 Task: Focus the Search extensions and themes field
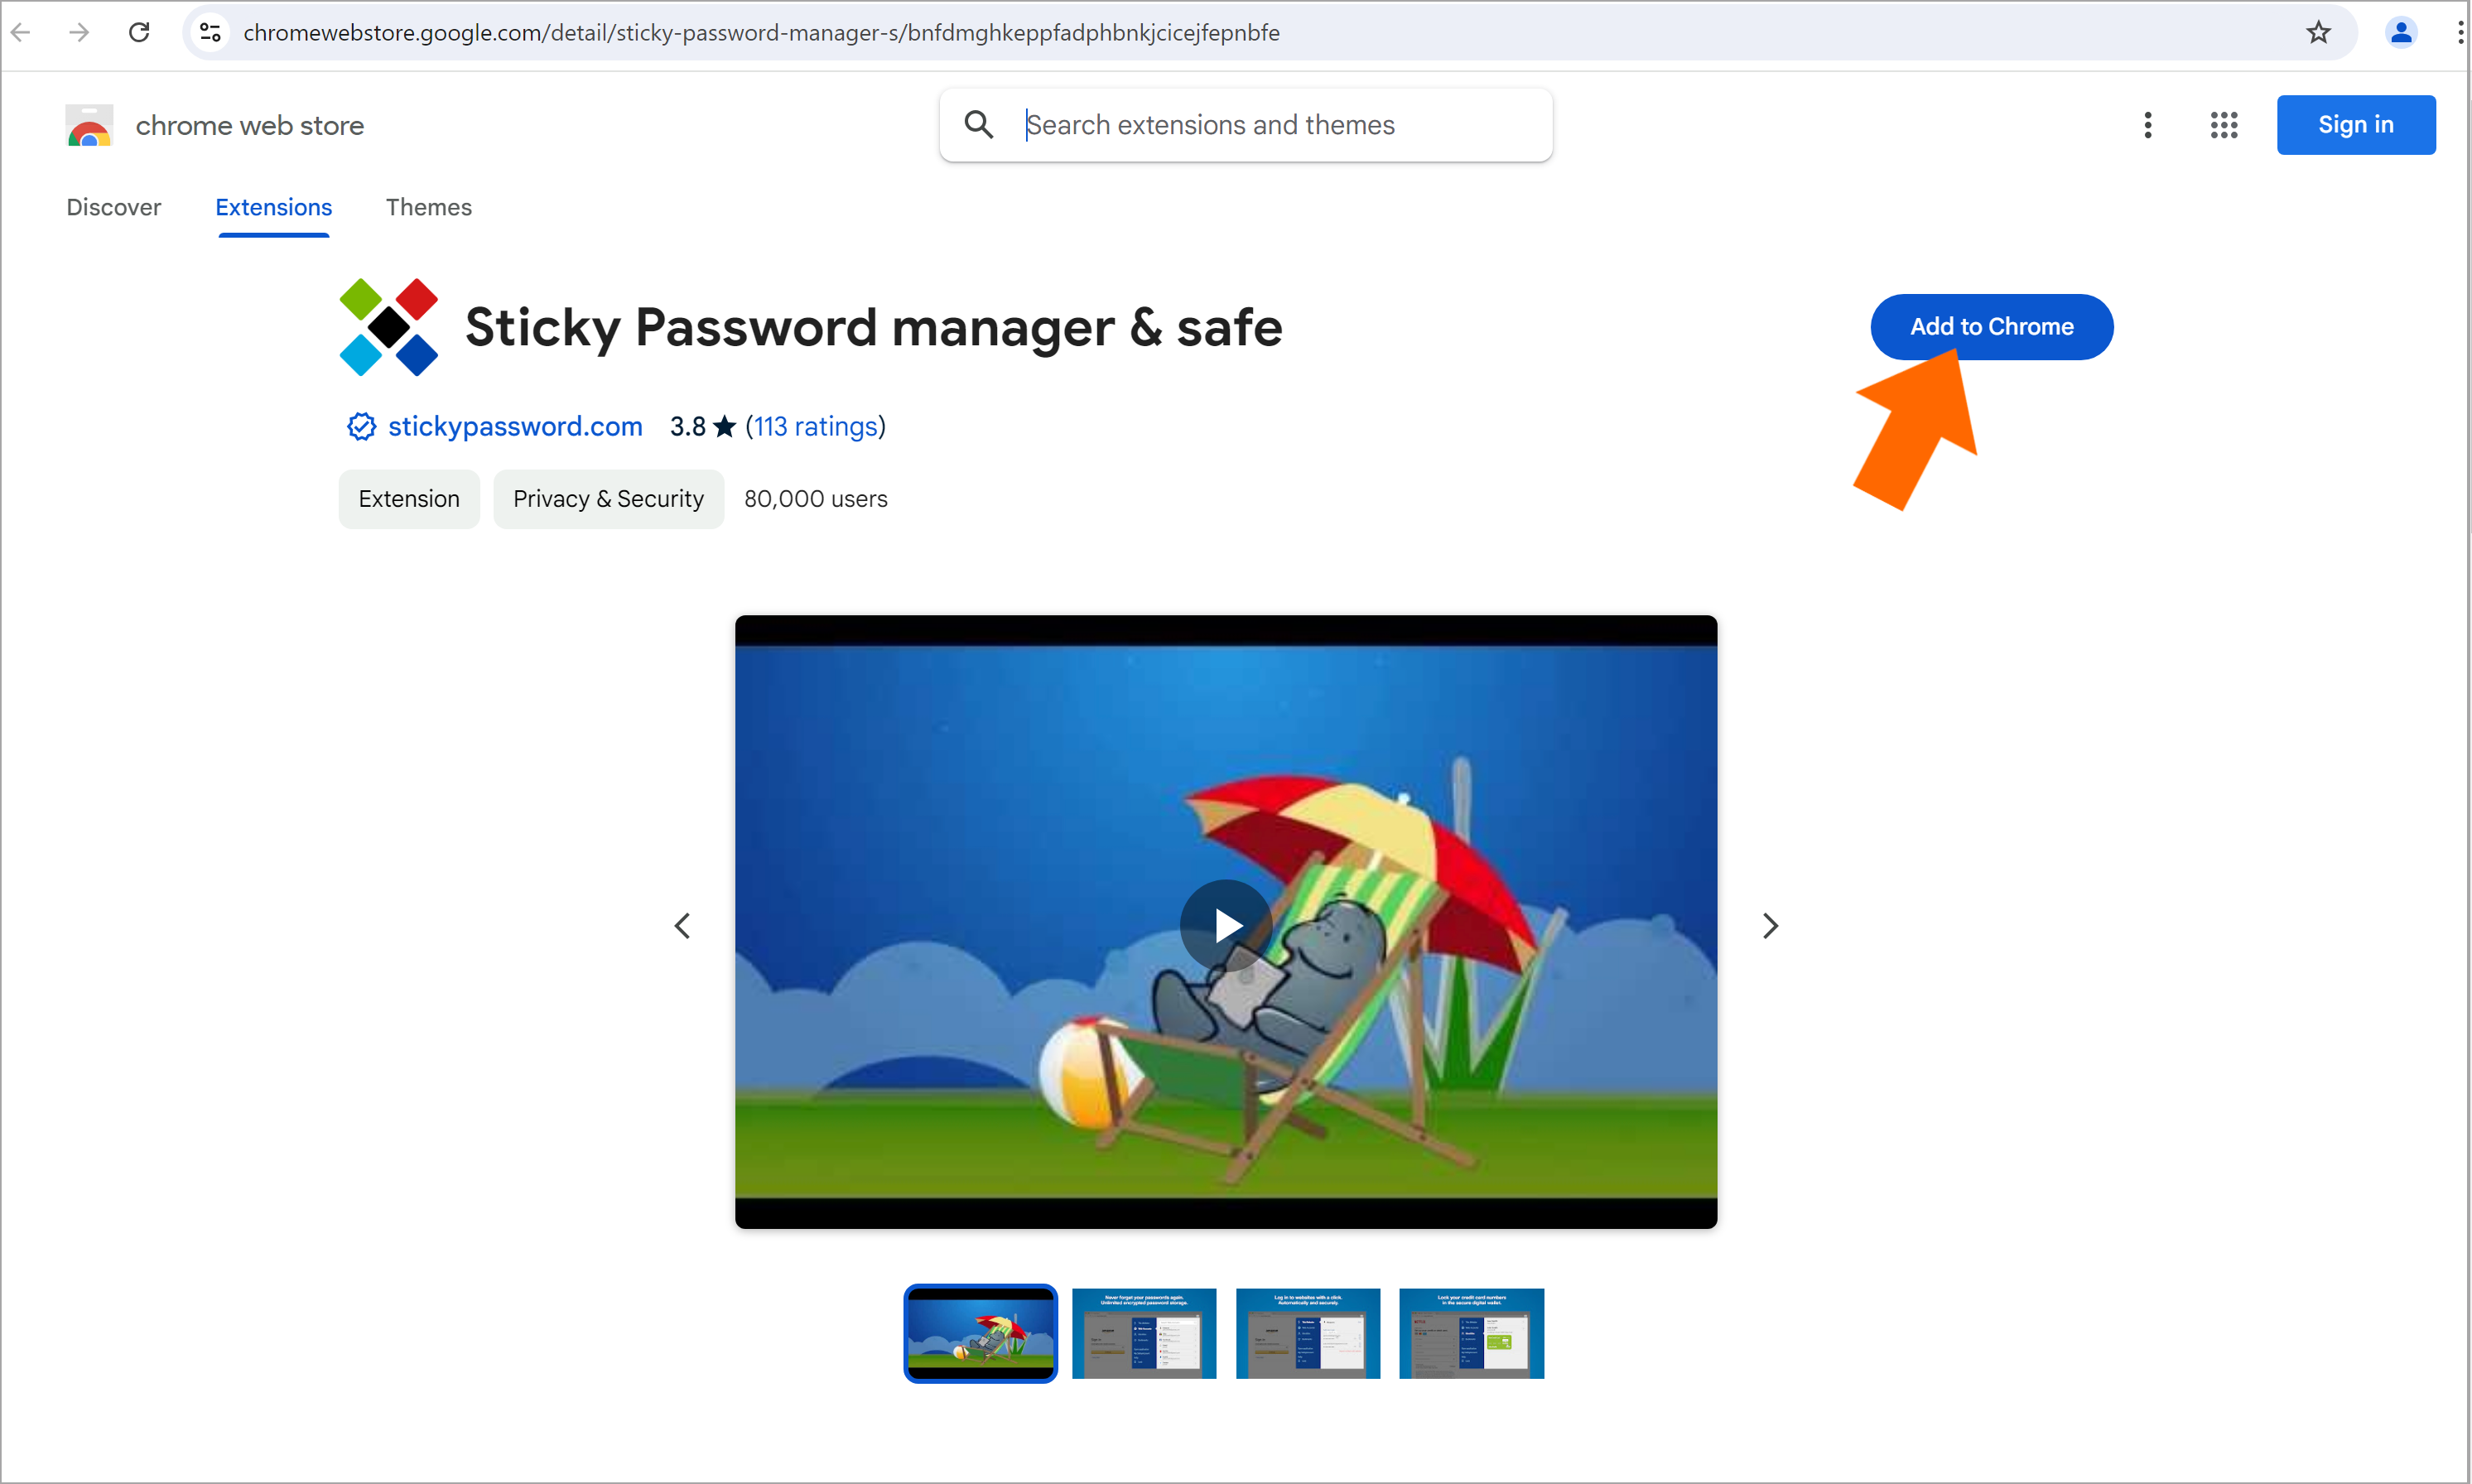(x=1245, y=125)
